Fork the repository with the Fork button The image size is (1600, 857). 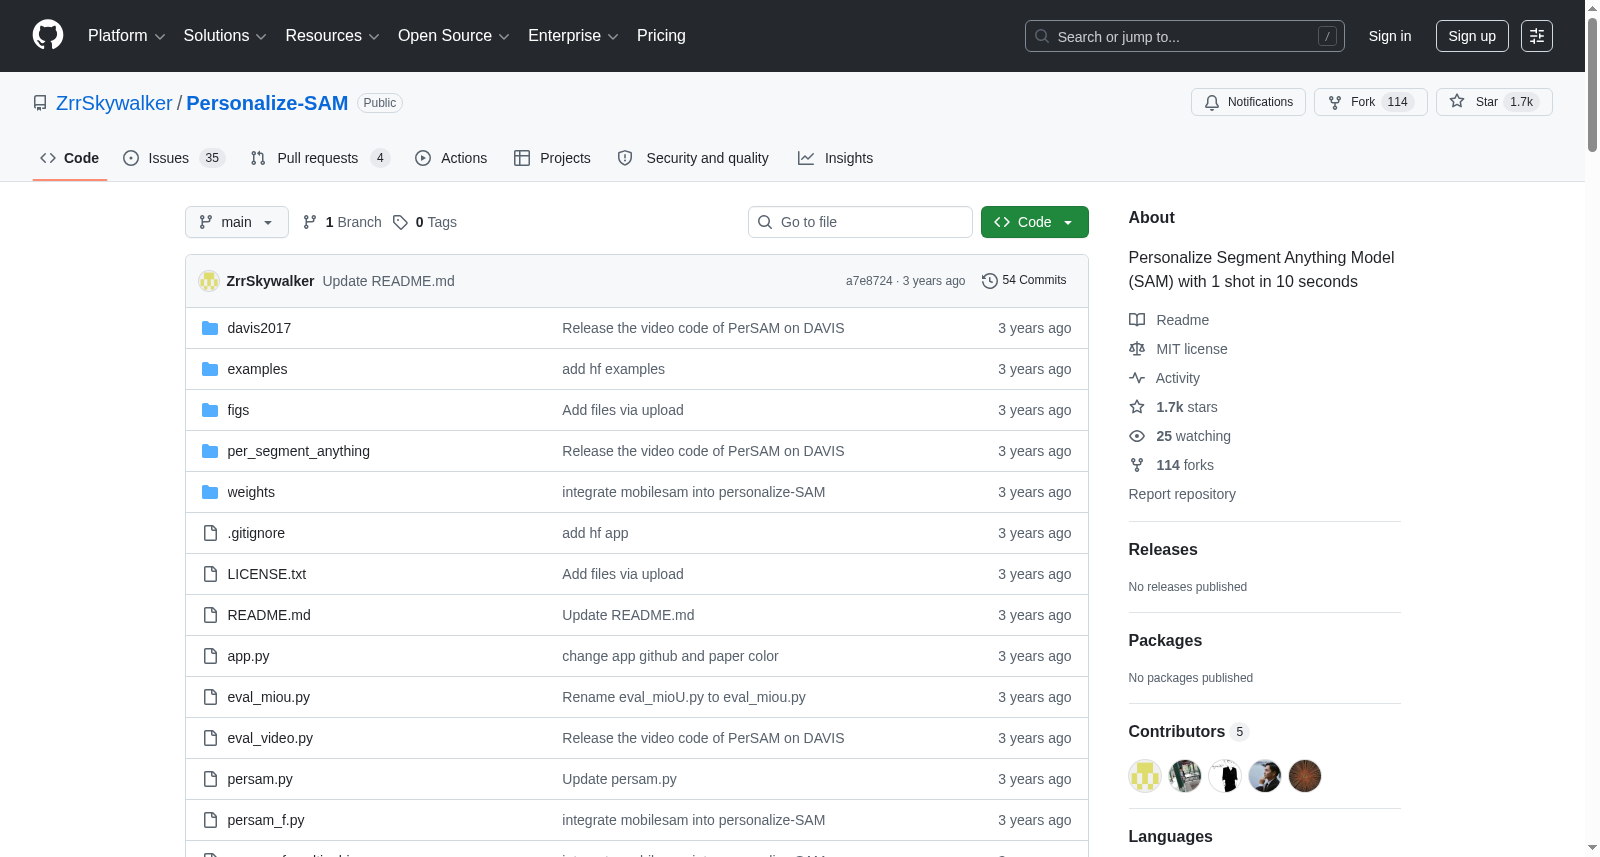(1371, 102)
